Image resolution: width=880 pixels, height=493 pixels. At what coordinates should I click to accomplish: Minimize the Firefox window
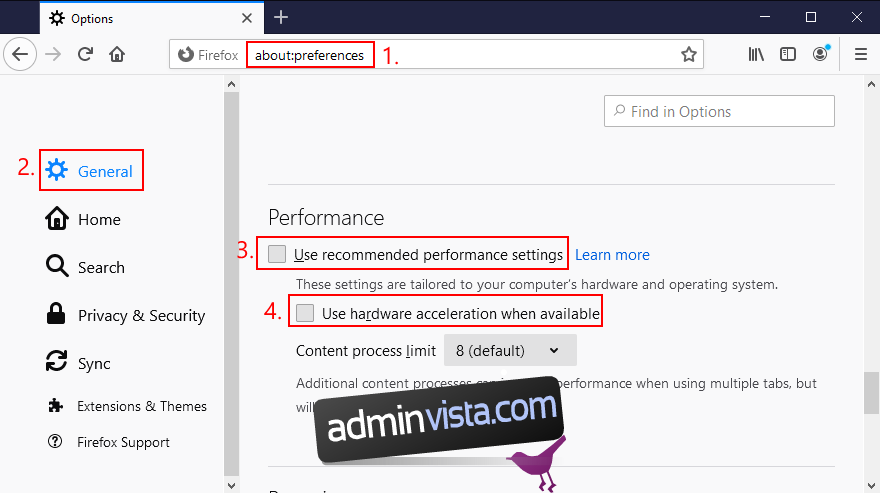(x=764, y=17)
